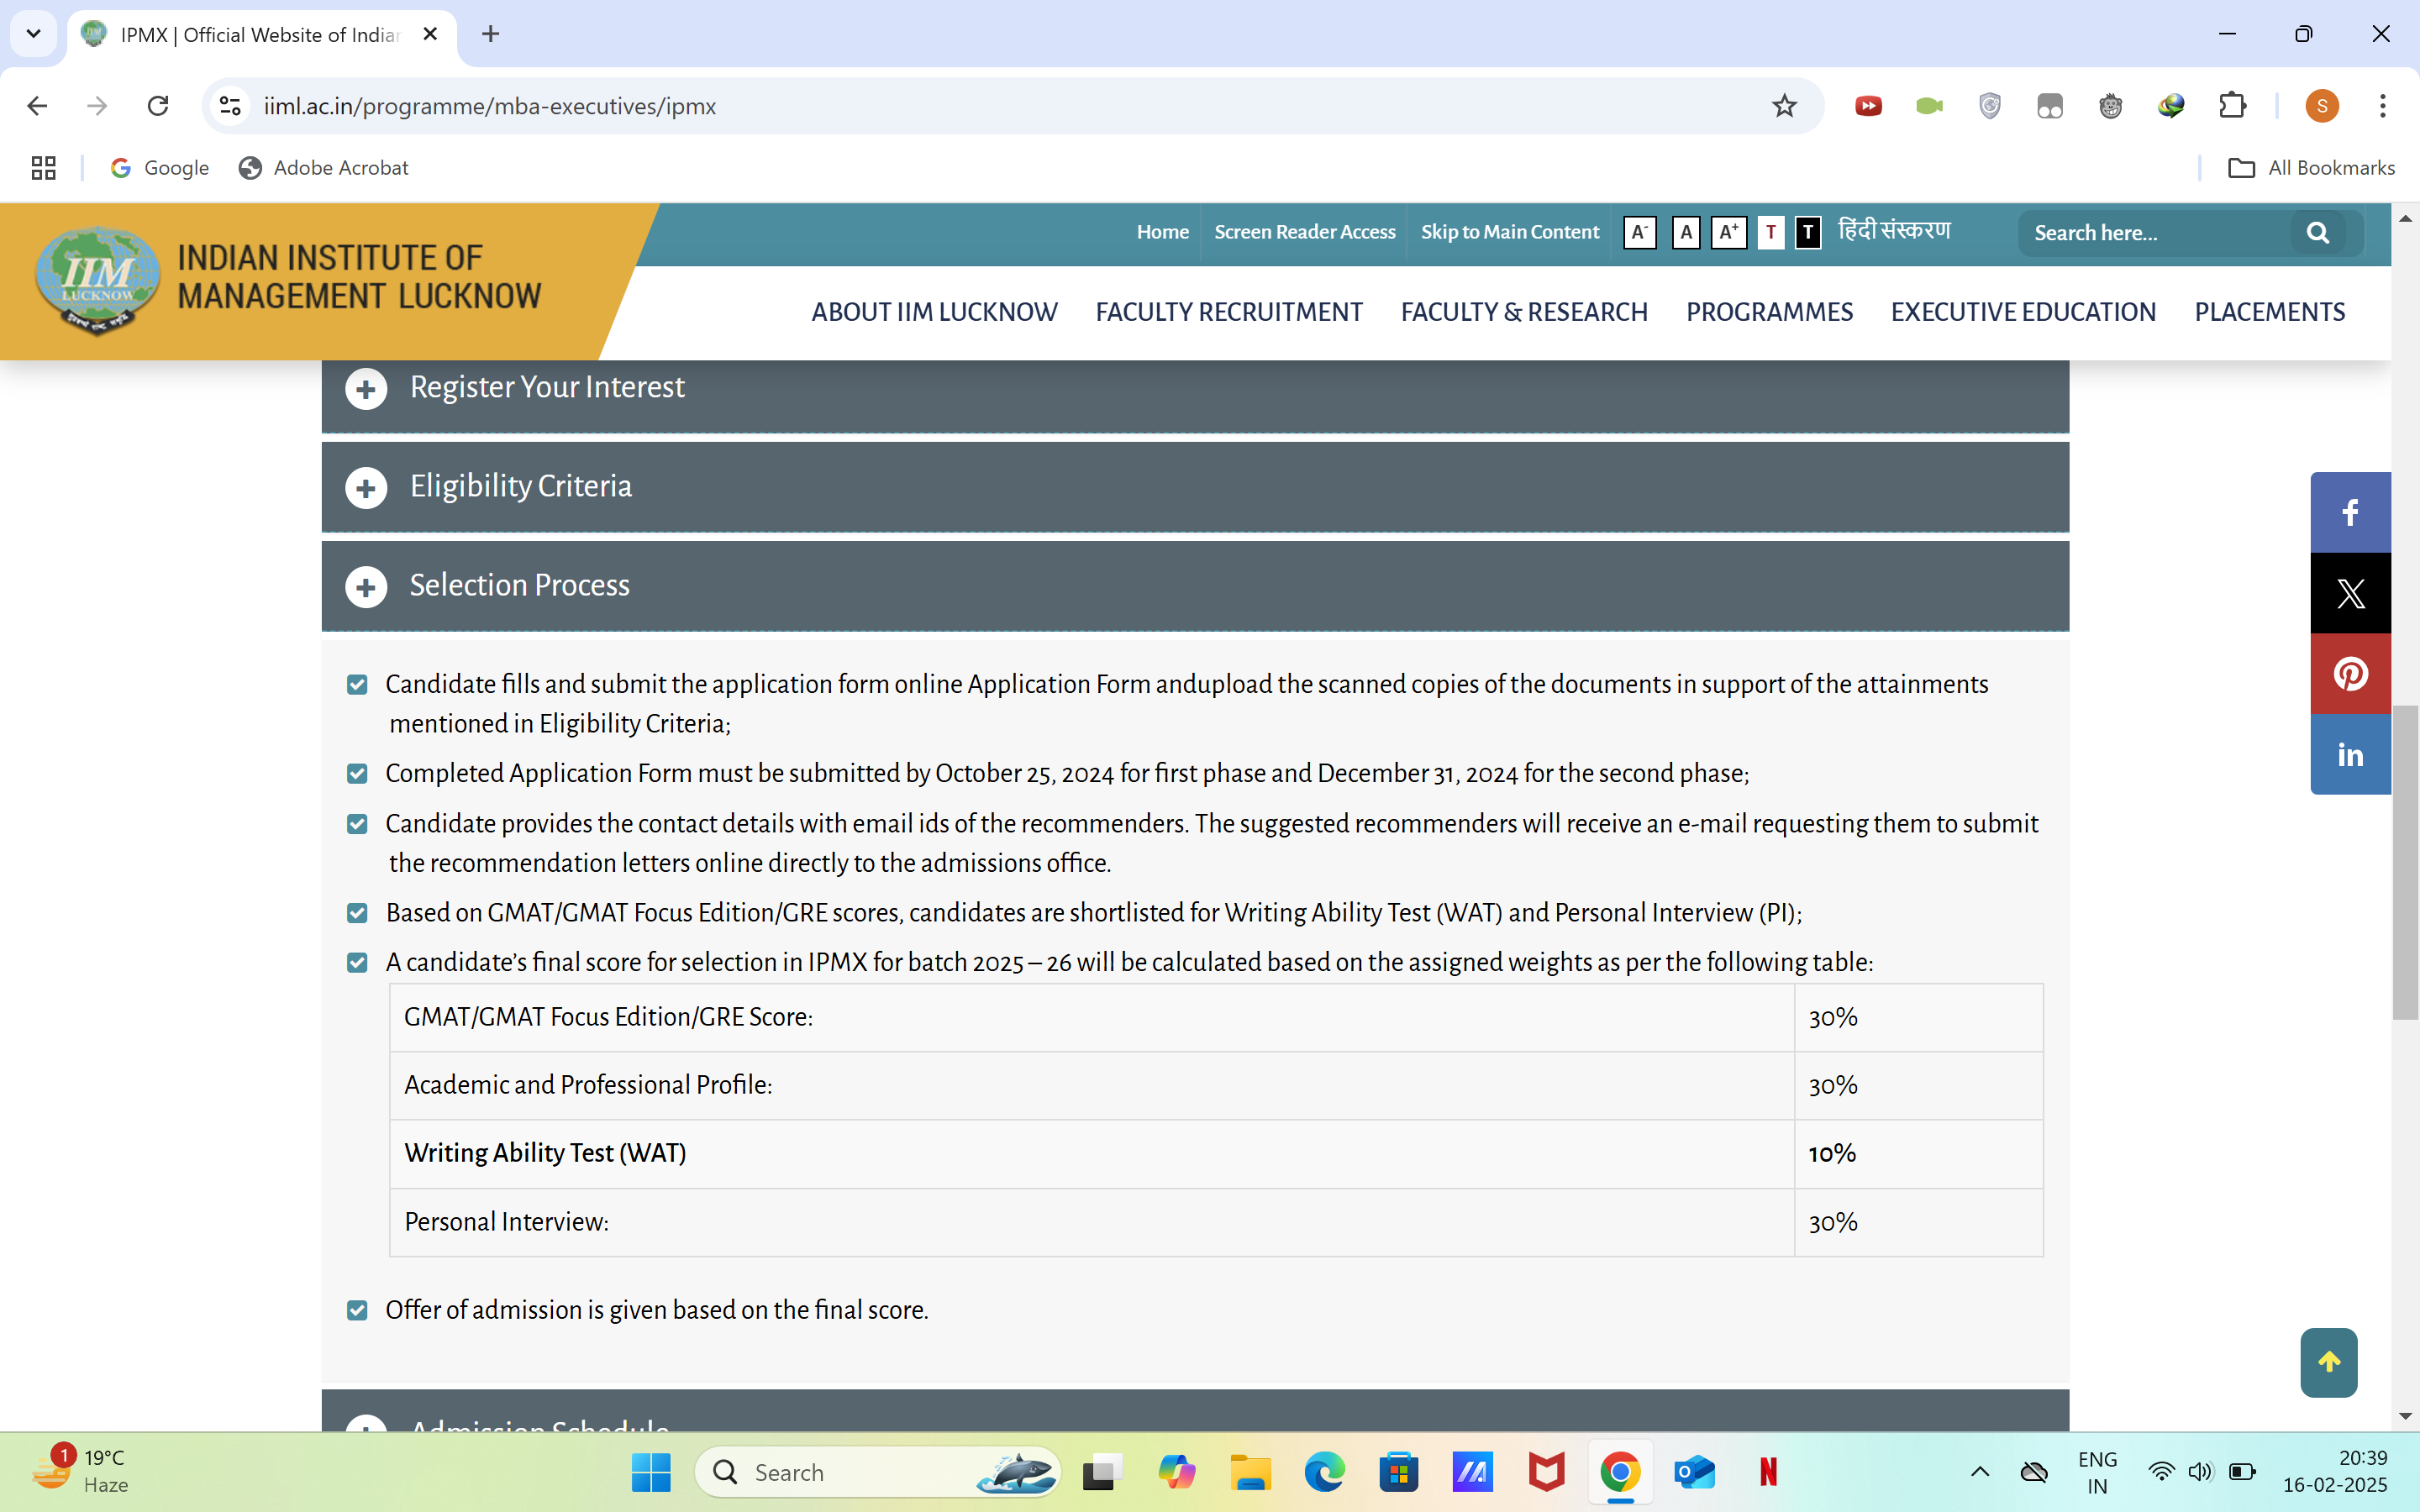Bookmark this page with star icon
Screen dimensions: 2420x1512
pyautogui.click(x=1784, y=106)
